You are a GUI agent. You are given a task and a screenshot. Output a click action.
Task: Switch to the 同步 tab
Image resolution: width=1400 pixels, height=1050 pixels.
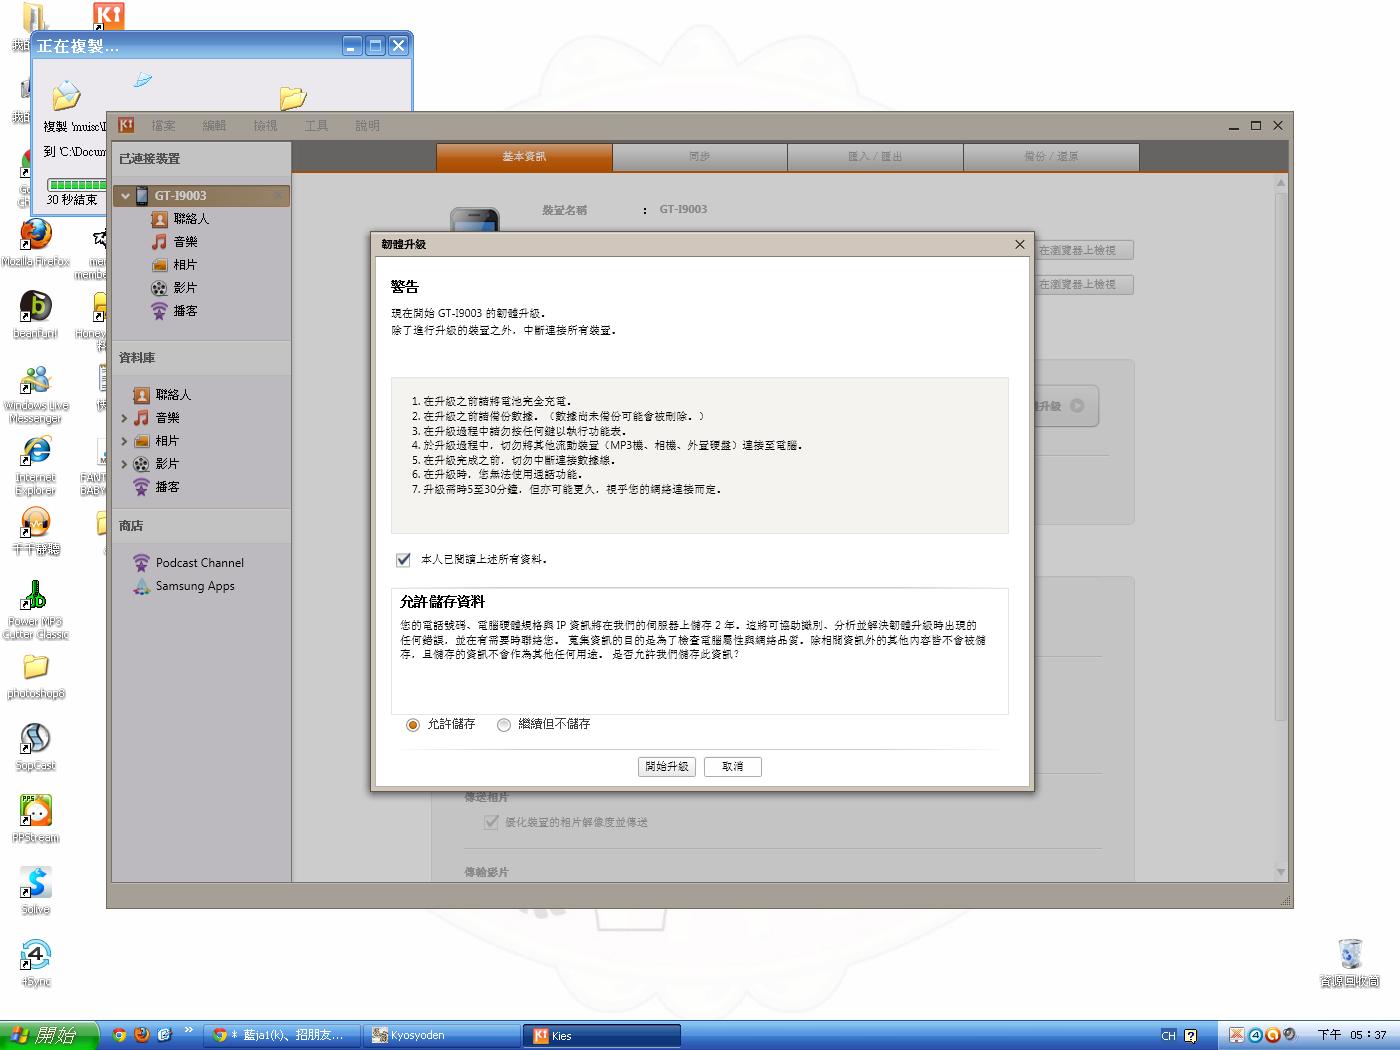click(x=700, y=157)
